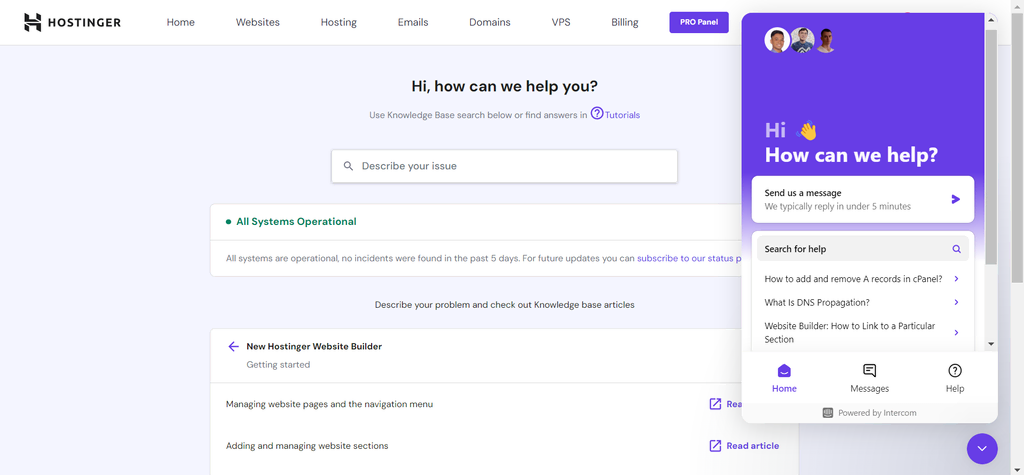Click the Tutorials question mark icon
The image size is (1024, 475).
pos(597,114)
